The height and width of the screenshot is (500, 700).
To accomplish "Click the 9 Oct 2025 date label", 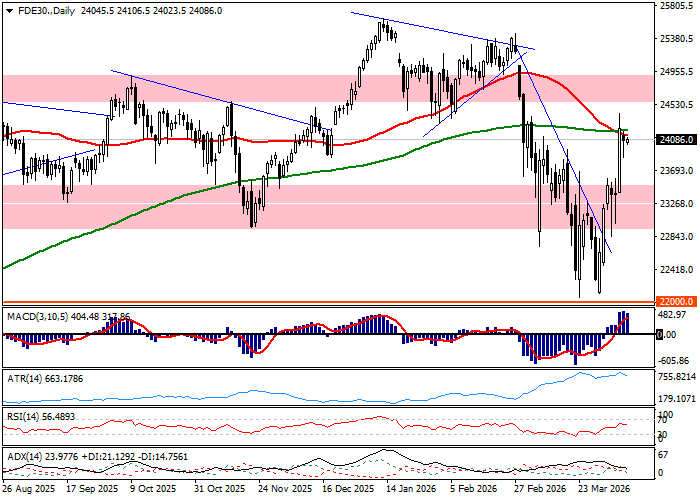I will point(154,491).
